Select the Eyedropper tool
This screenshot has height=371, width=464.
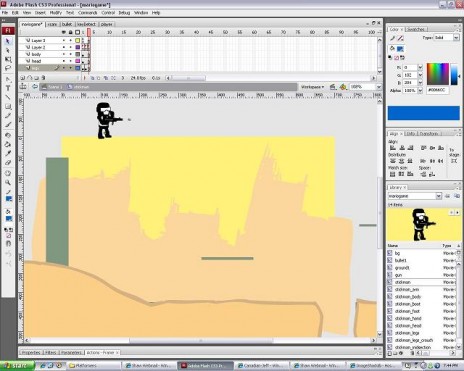pos(8,153)
